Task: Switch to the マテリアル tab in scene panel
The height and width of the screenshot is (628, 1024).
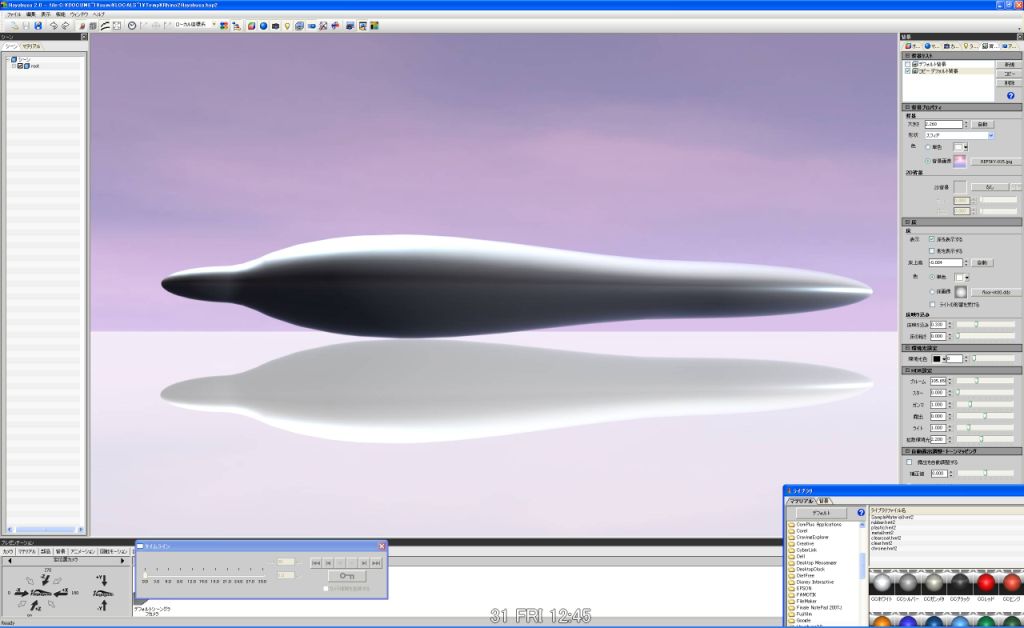Action: point(31,46)
